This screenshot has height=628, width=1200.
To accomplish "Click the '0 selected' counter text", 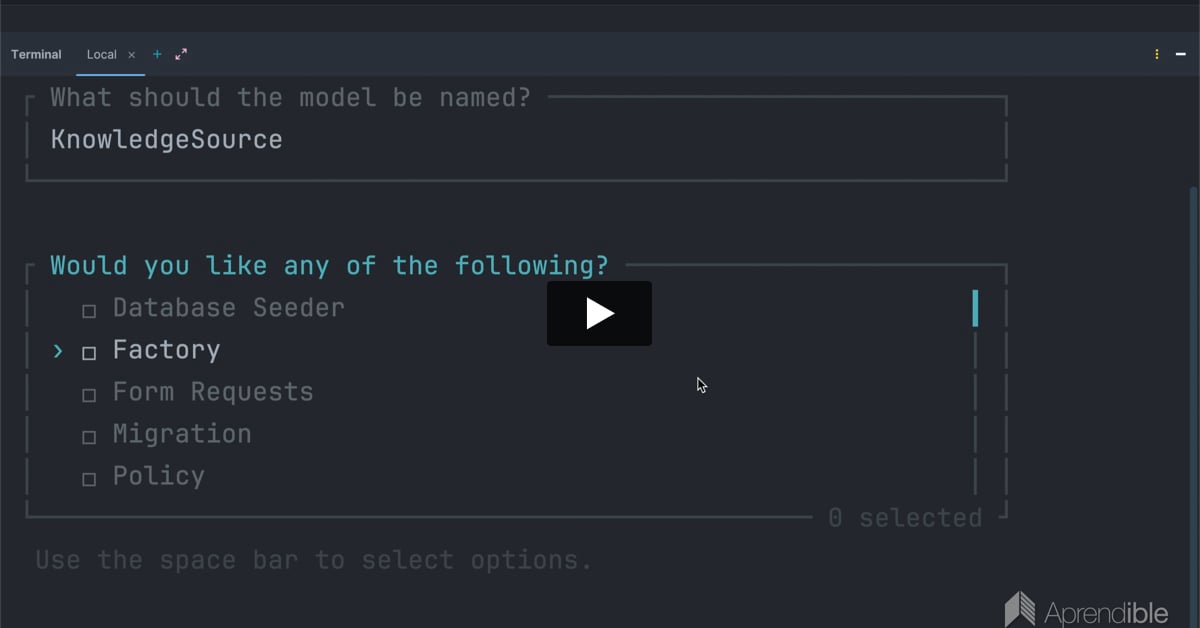I will pos(905,518).
